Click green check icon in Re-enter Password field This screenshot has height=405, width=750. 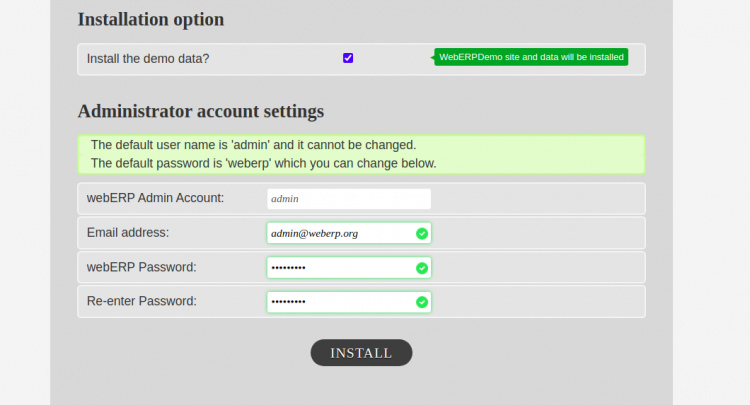pos(422,302)
